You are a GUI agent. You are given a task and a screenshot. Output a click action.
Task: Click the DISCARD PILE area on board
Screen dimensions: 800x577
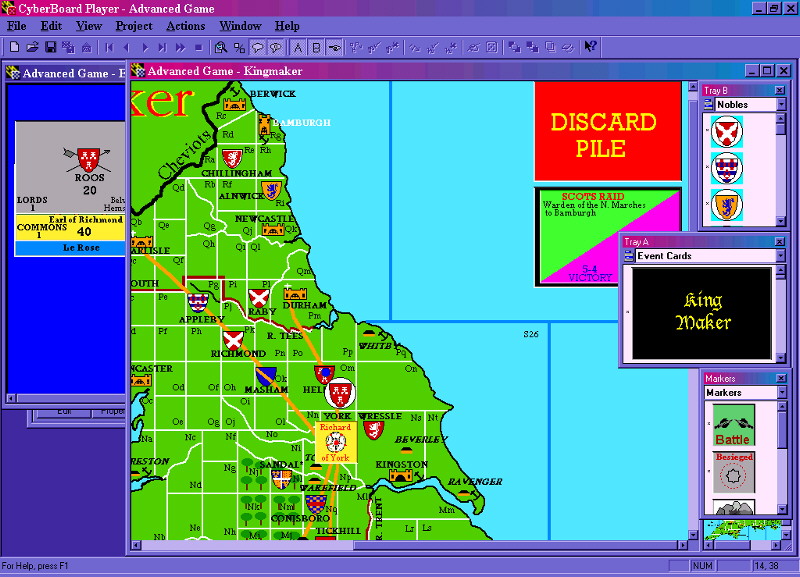(607, 131)
